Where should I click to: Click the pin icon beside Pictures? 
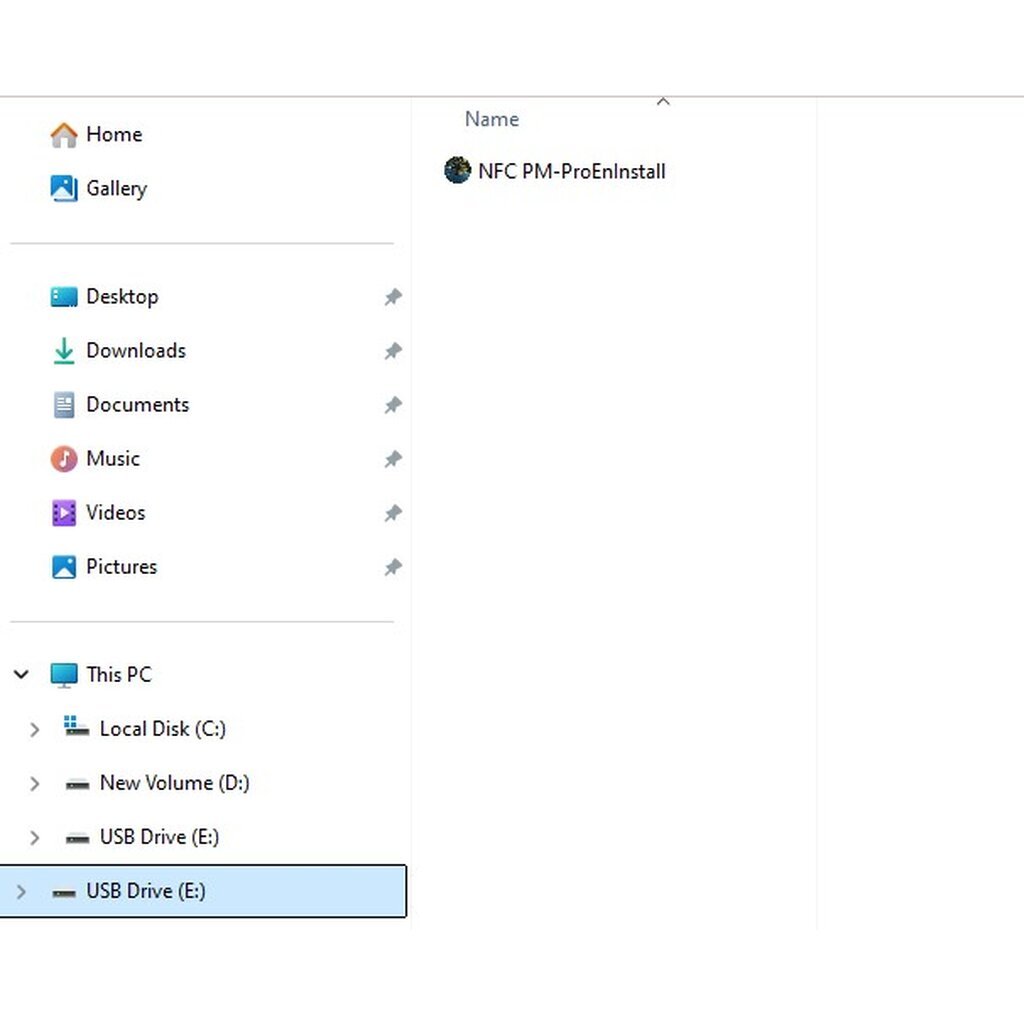coord(392,567)
